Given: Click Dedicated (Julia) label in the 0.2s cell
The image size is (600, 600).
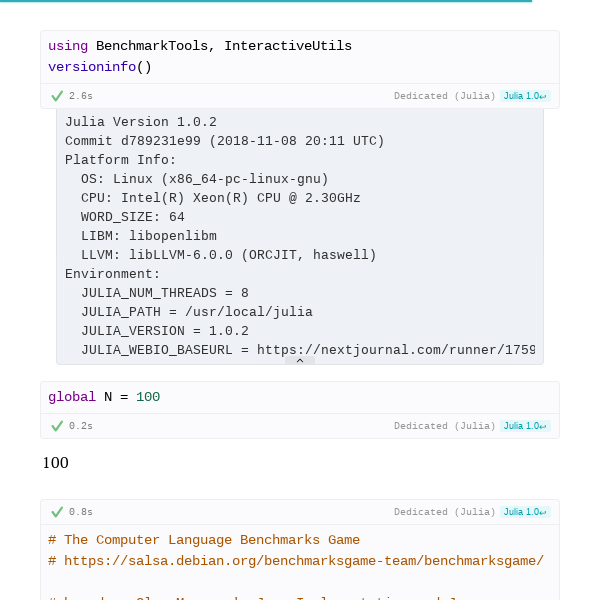Looking at the screenshot, I should 445,426.
